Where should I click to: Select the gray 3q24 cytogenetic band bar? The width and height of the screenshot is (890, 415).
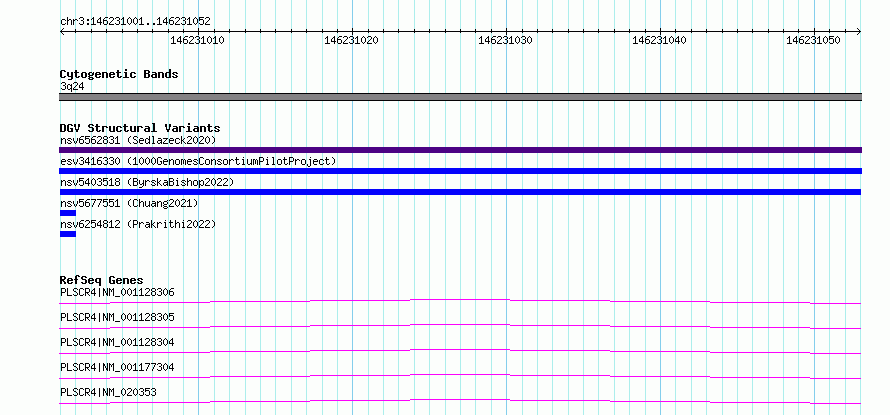point(460,97)
